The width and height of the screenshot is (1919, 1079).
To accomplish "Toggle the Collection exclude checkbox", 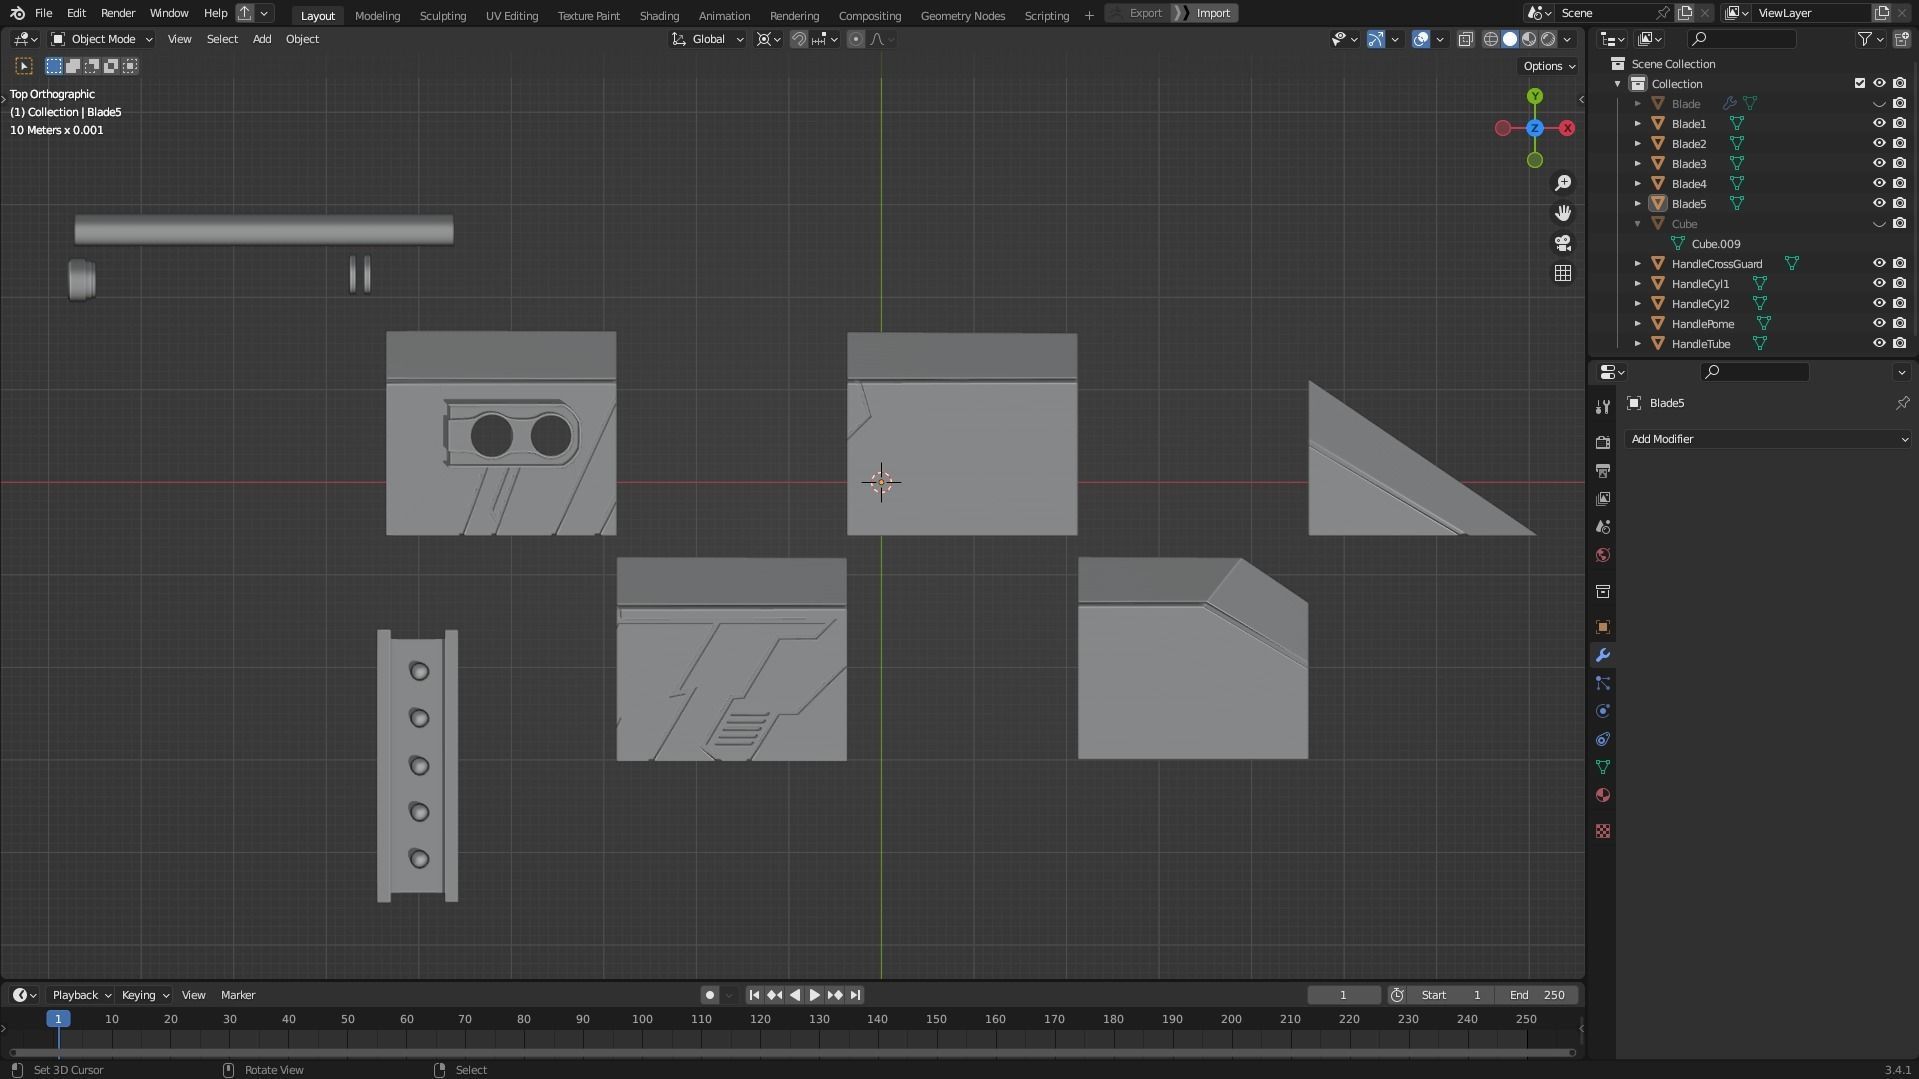I will [1860, 84].
